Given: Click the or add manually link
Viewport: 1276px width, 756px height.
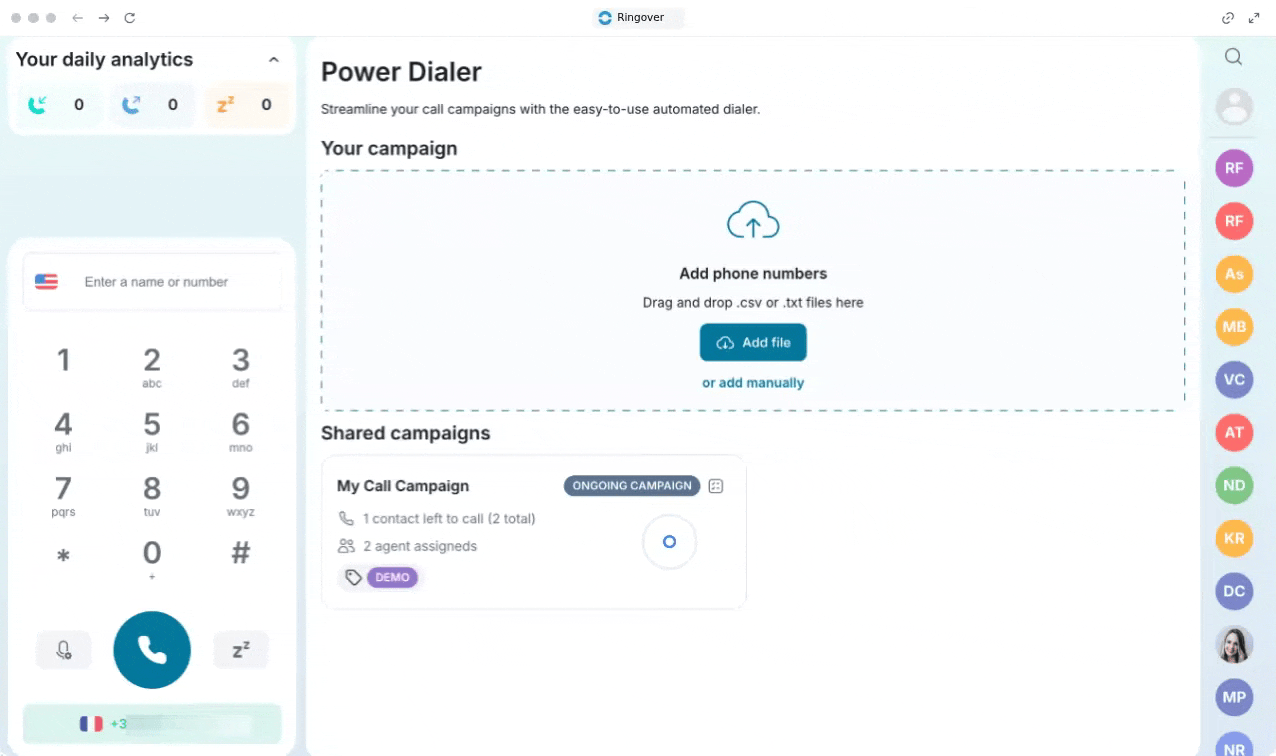Looking at the screenshot, I should 753,383.
